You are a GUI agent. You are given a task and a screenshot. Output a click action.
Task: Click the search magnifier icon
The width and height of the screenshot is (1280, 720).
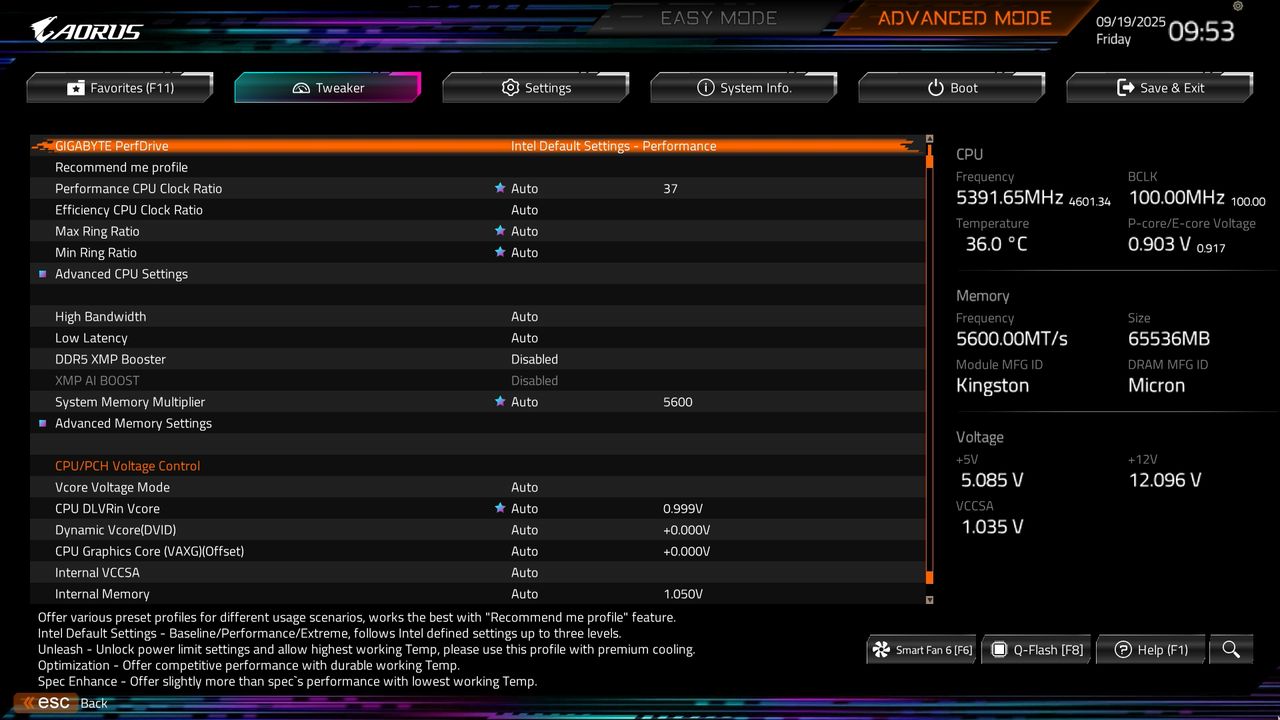pyautogui.click(x=1231, y=649)
